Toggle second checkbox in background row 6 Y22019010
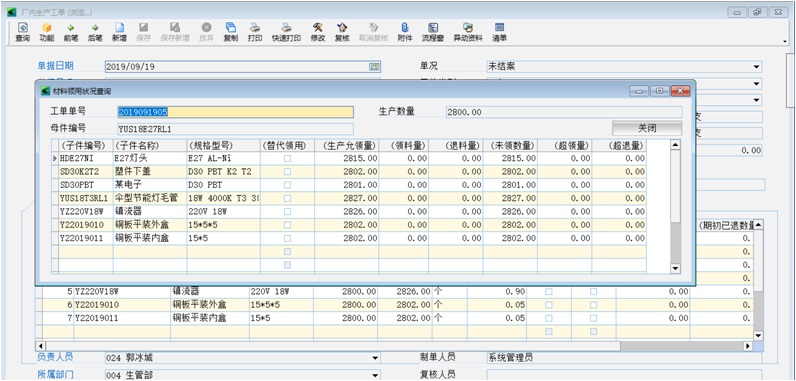 click(593, 305)
